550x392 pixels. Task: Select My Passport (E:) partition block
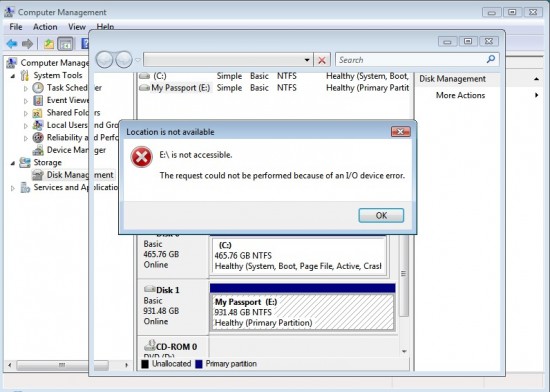click(302, 312)
